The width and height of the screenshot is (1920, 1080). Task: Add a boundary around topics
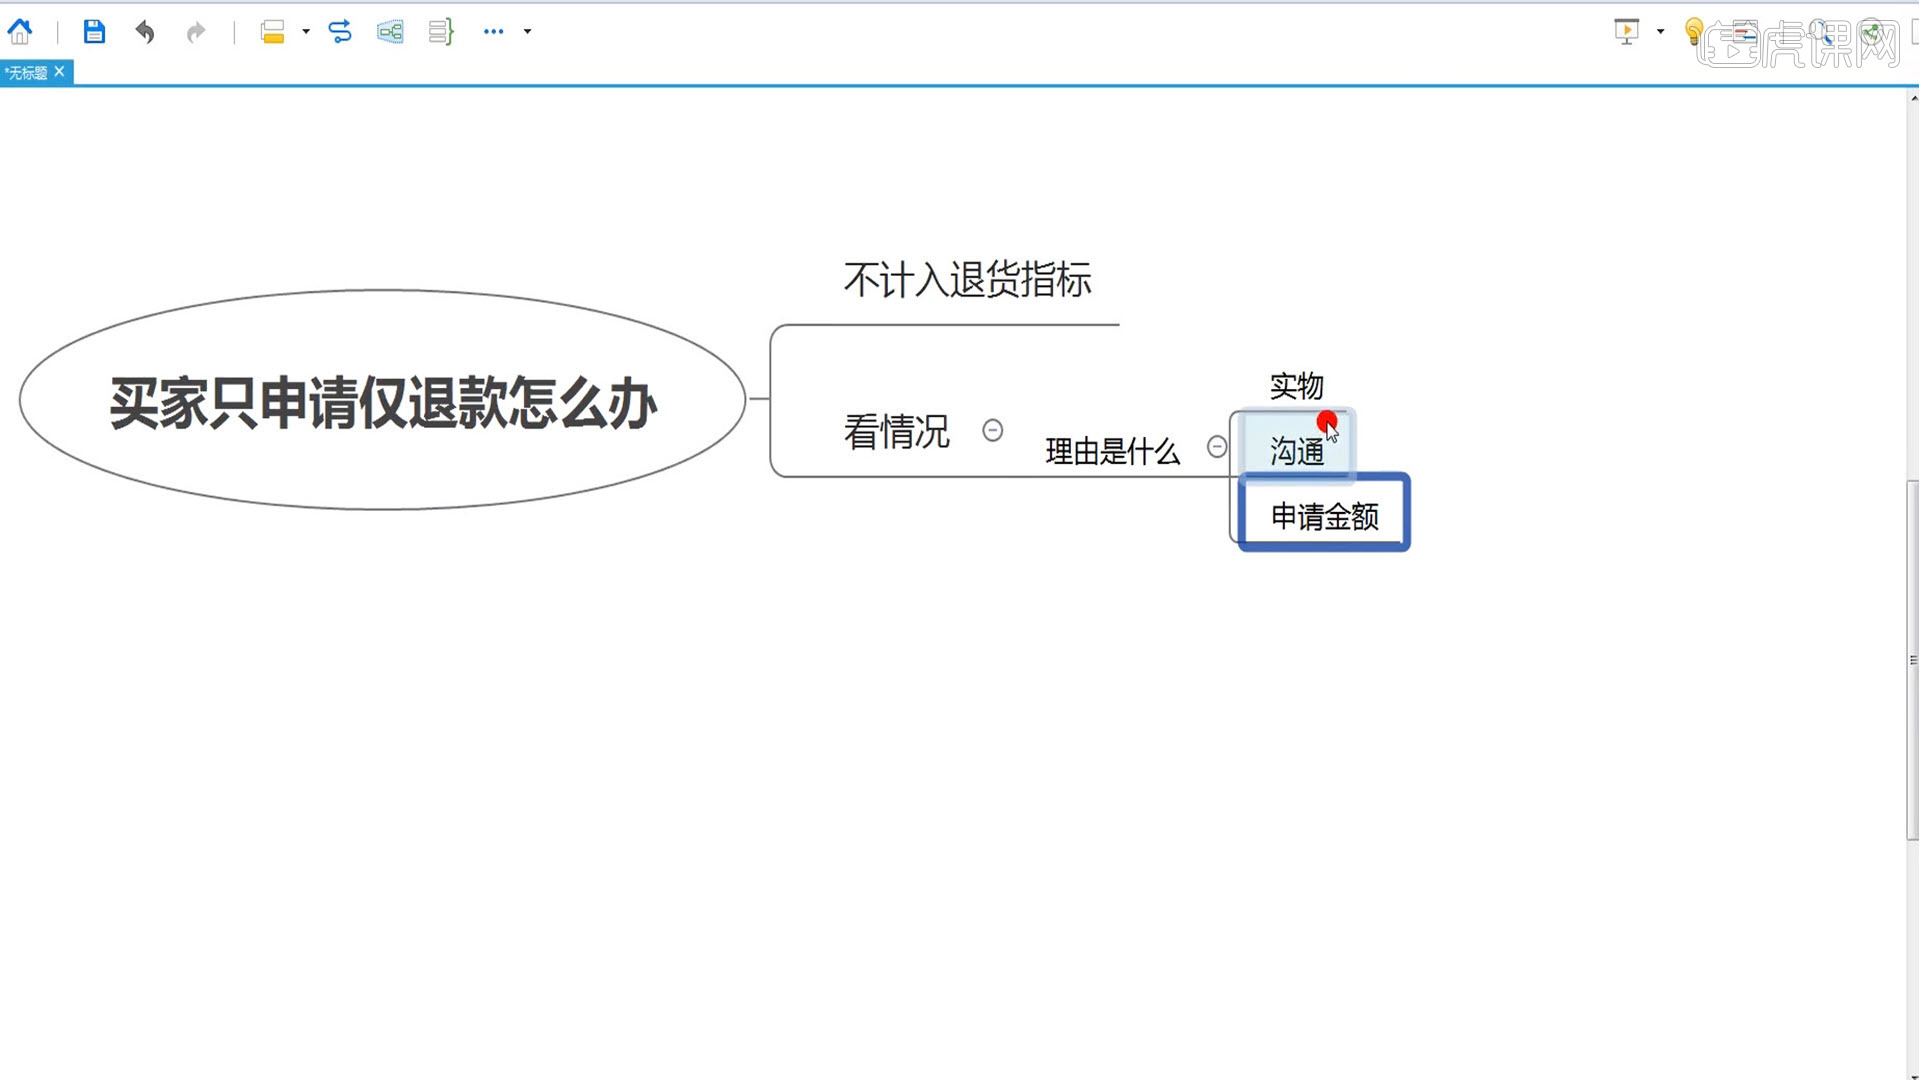390,32
